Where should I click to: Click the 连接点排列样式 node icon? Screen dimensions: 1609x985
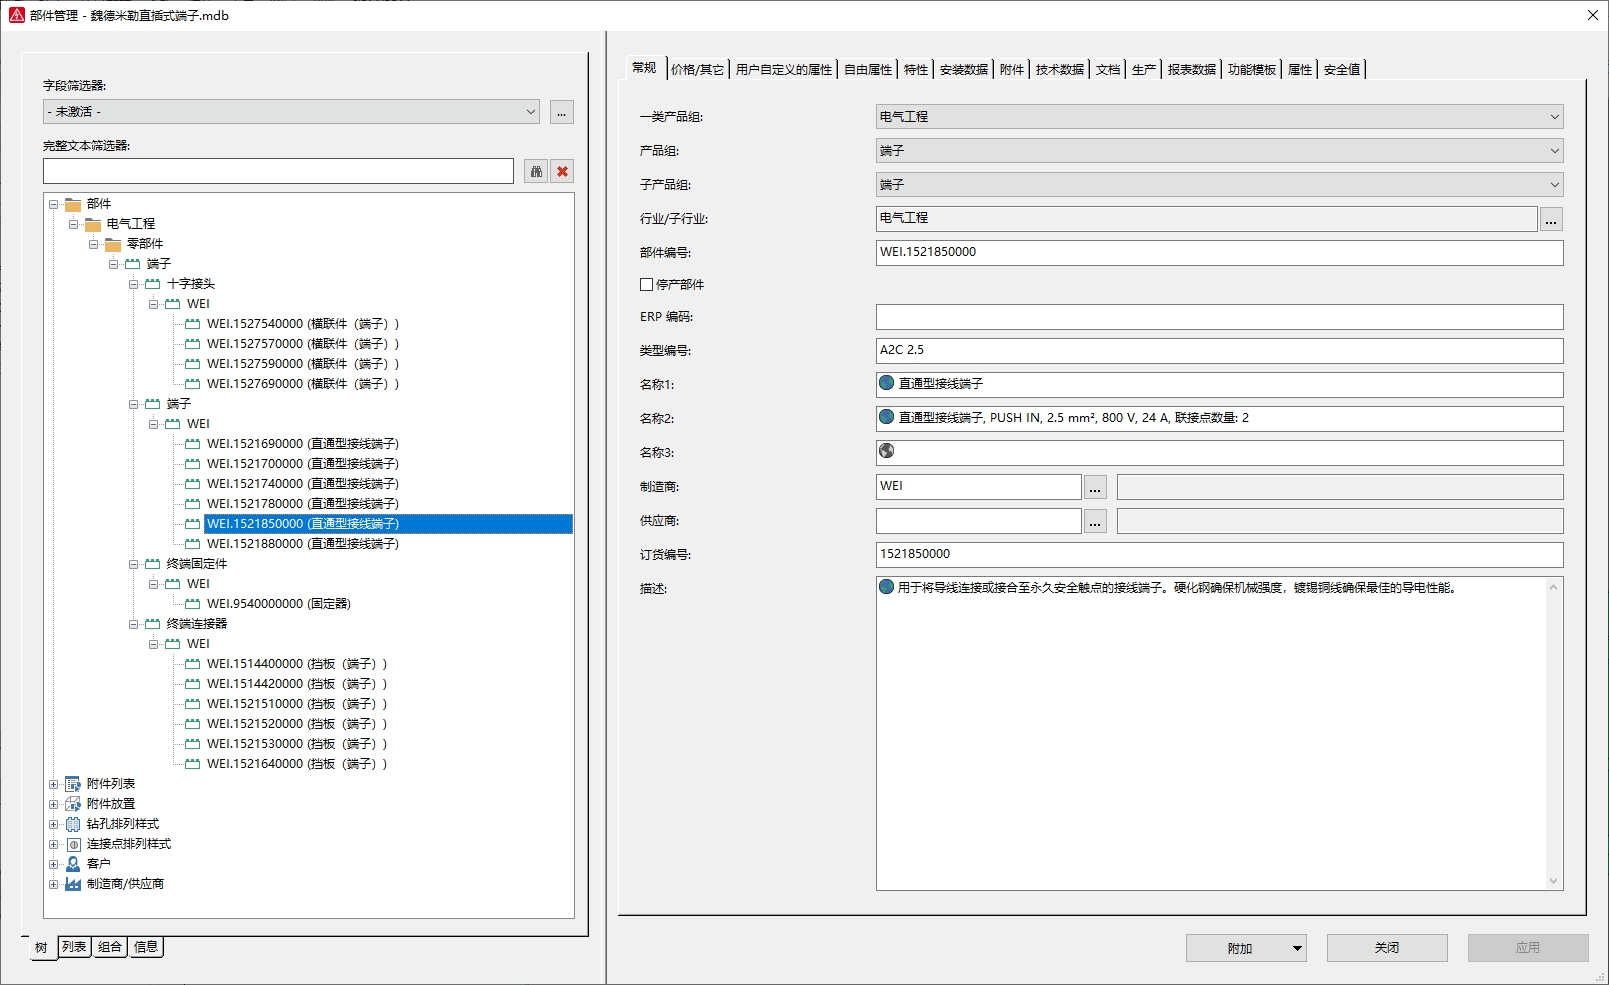[x=73, y=844]
